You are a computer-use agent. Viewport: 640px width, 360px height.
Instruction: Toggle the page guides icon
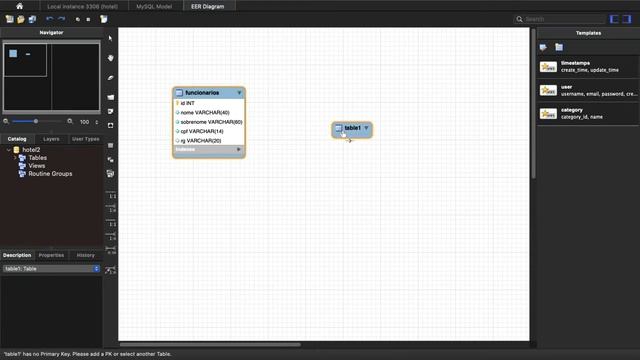88,19
